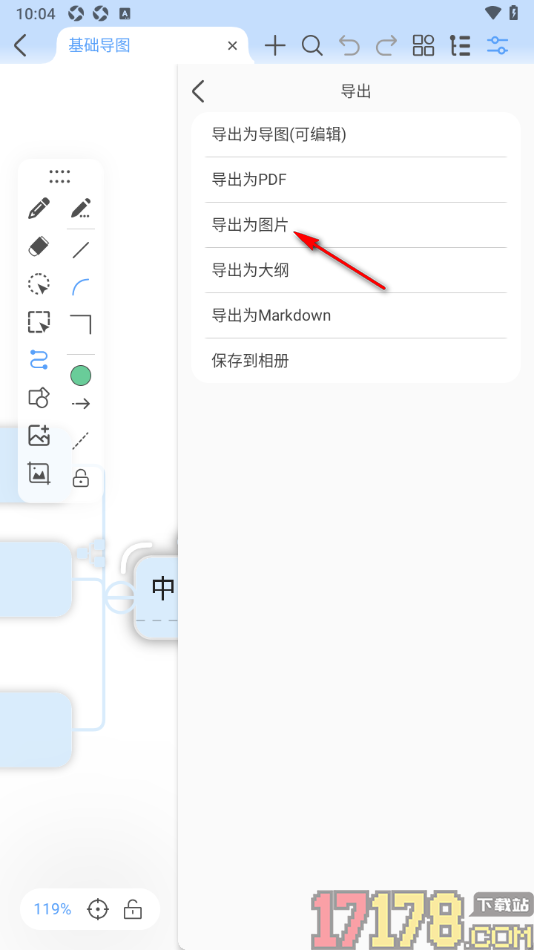Open the outline tree view
The height and width of the screenshot is (950, 534).
click(x=460, y=45)
